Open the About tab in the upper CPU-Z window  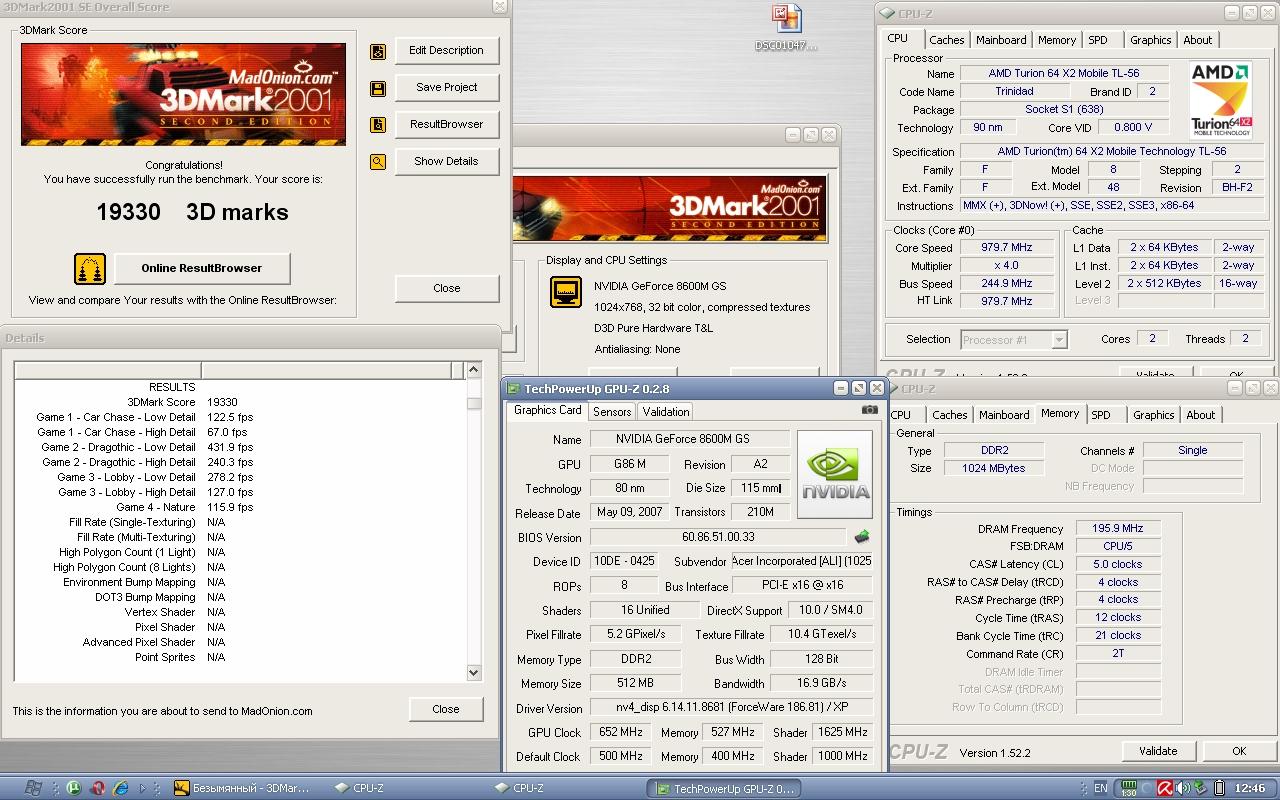(x=1198, y=40)
